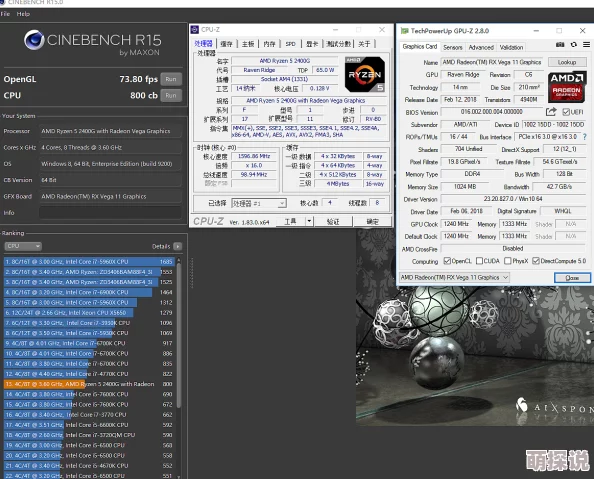Image resolution: width=594 pixels, height=479 pixels.
Task: Run the CPU benchmark
Action: [x=171, y=95]
